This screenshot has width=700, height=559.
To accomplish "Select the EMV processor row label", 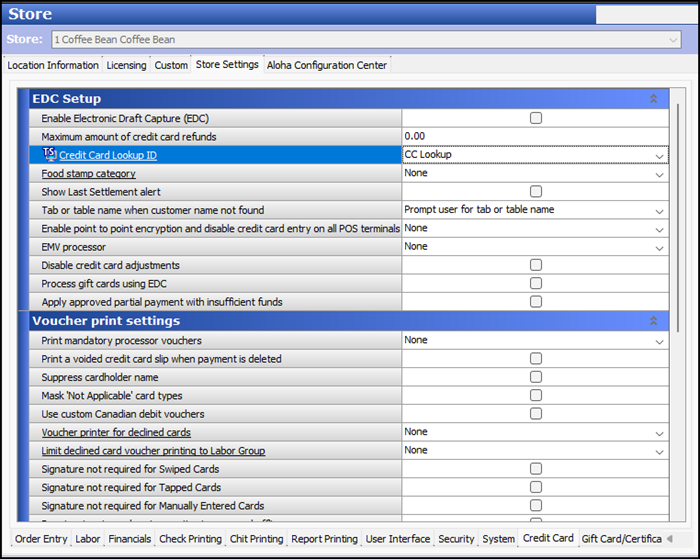I will click(x=74, y=247).
